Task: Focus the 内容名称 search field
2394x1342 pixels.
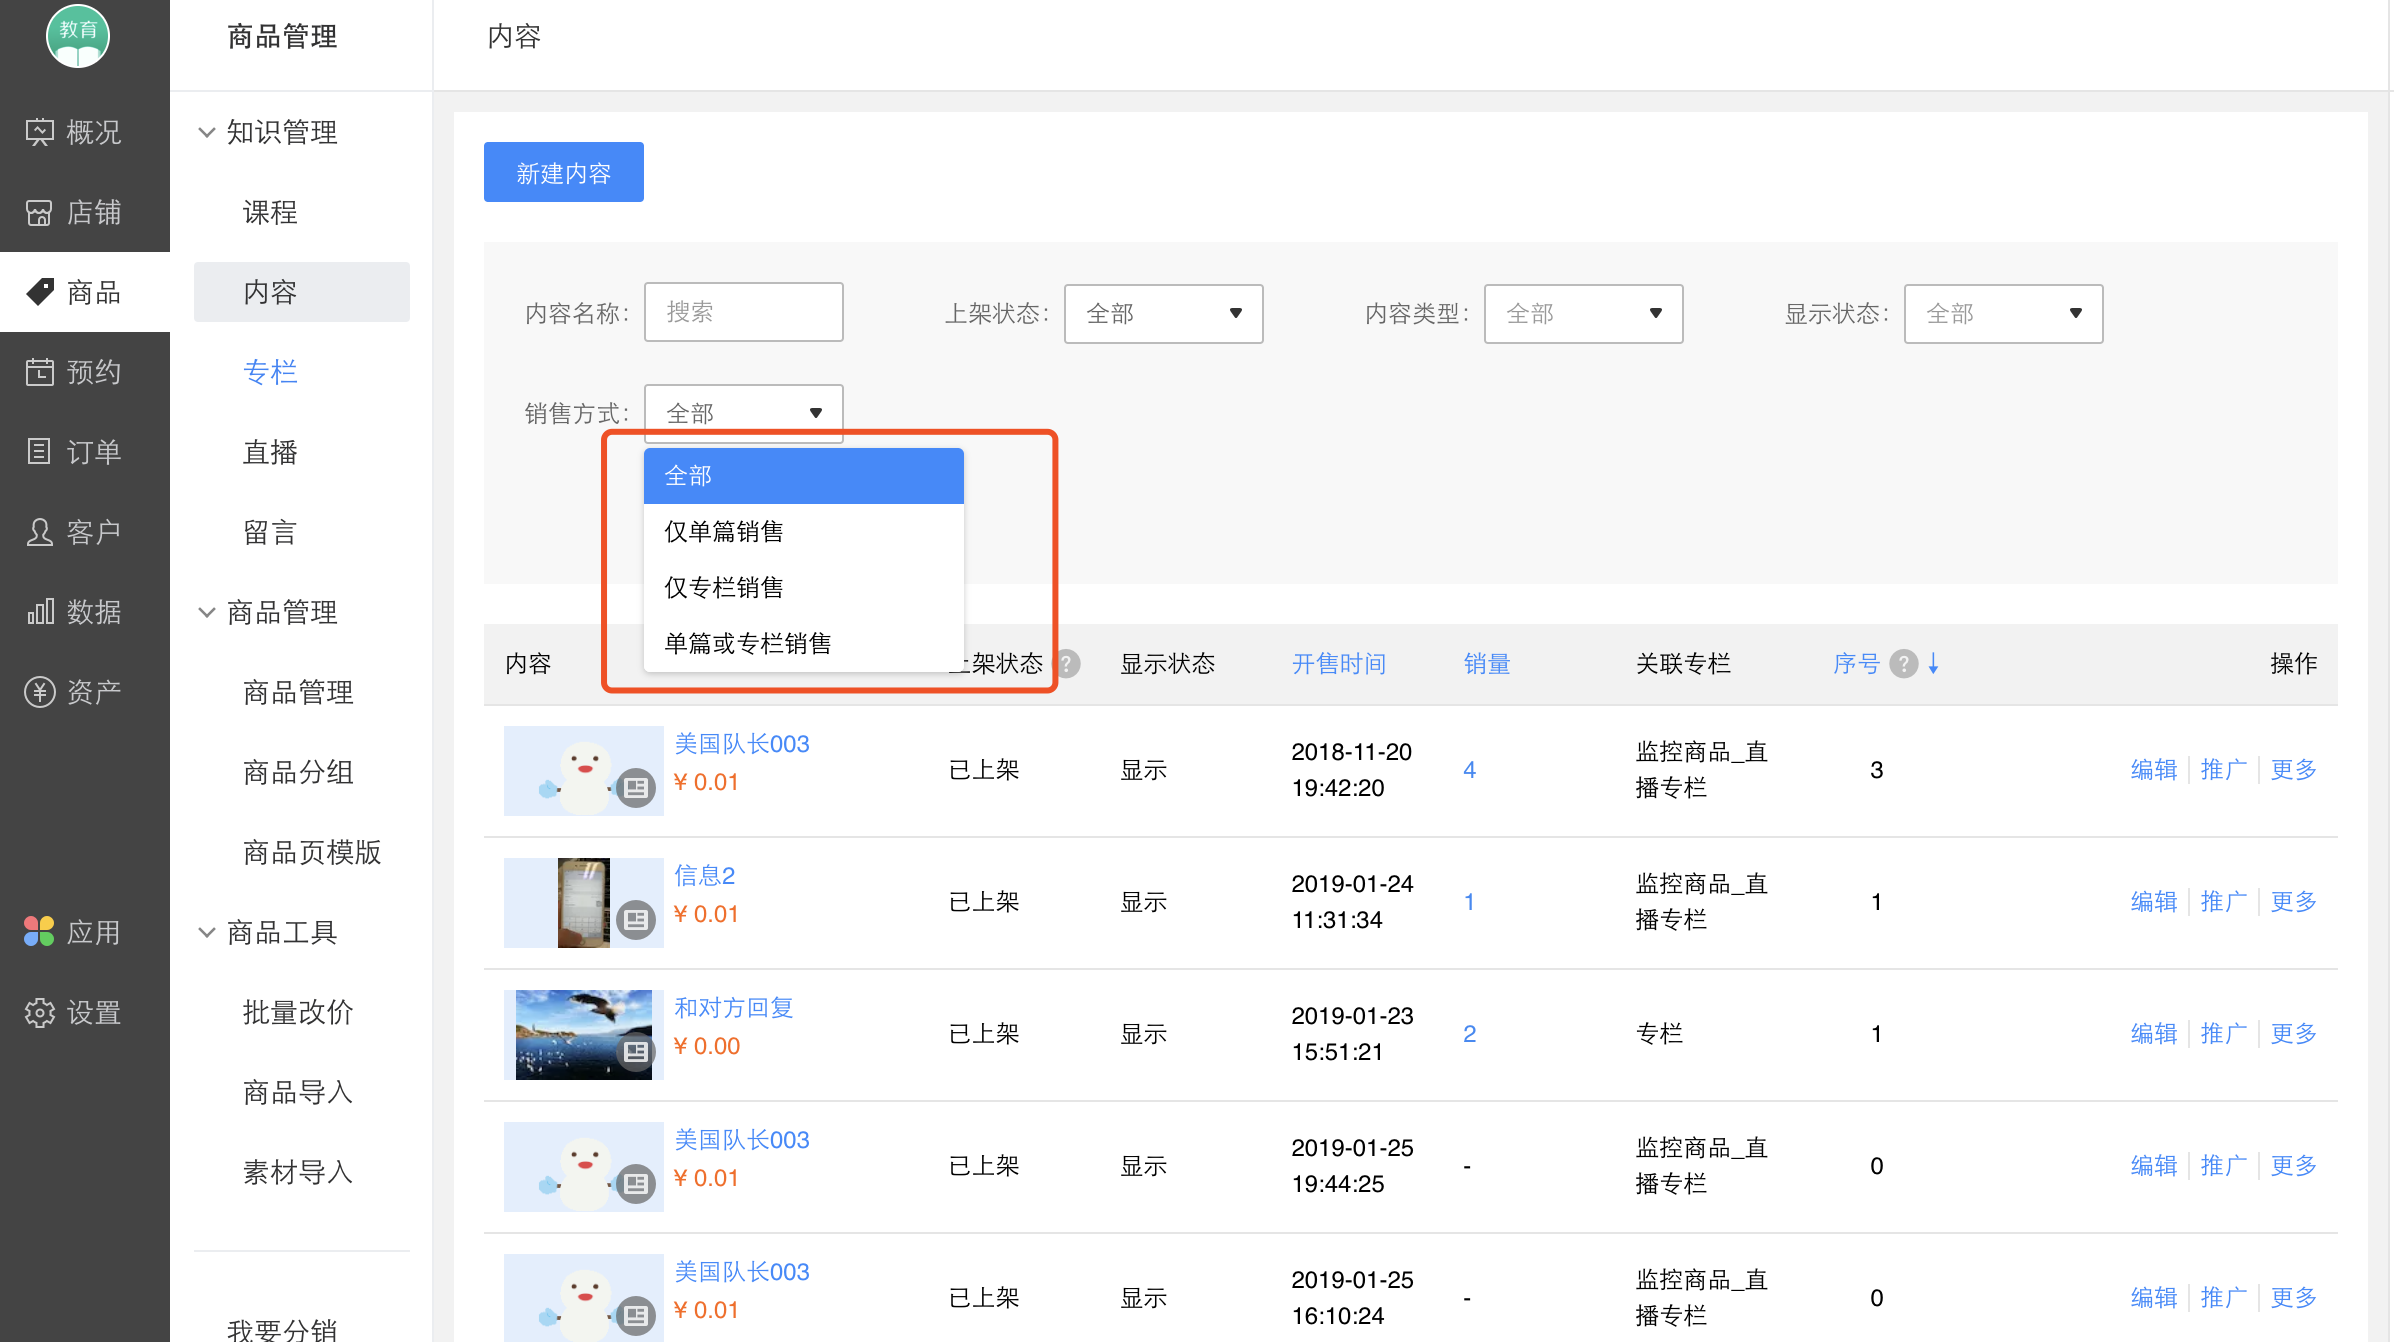Action: [743, 312]
